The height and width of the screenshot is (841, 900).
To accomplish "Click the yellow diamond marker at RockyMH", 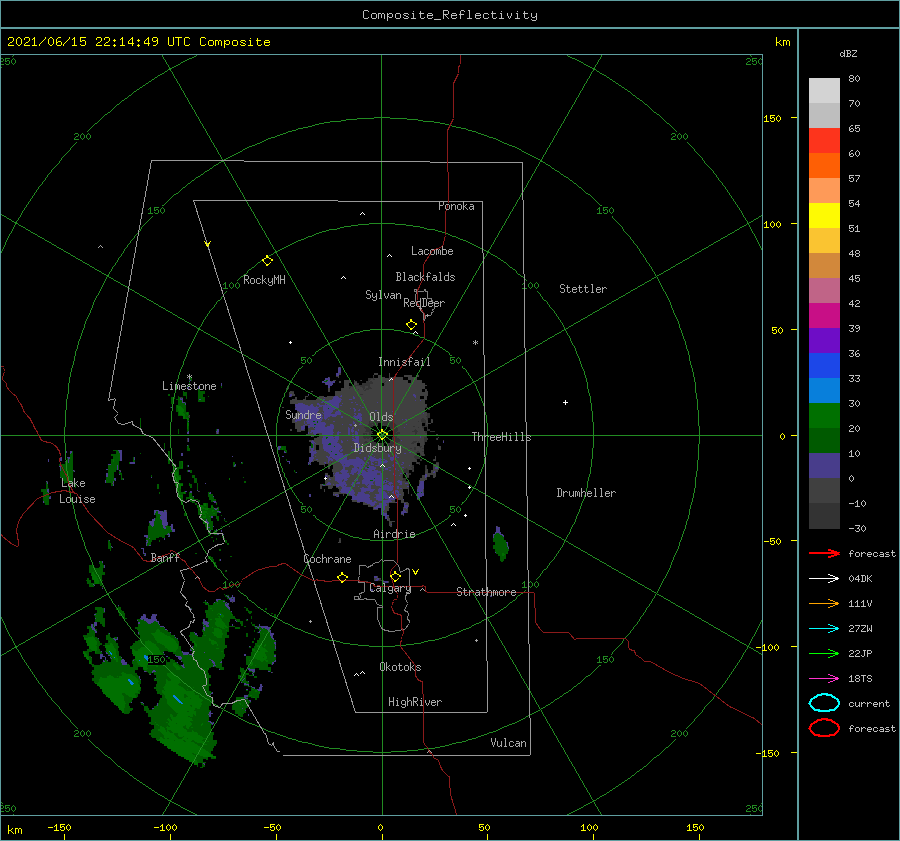I will tap(267, 261).
